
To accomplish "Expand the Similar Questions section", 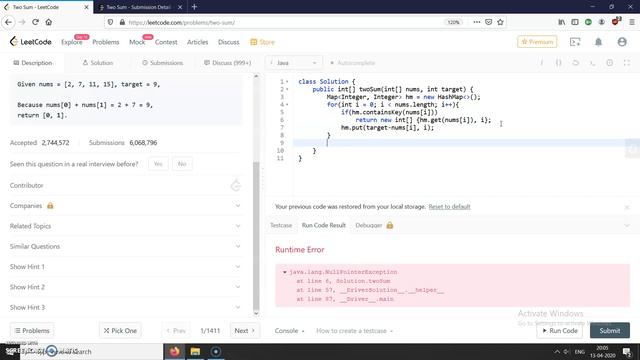I will point(125,247).
